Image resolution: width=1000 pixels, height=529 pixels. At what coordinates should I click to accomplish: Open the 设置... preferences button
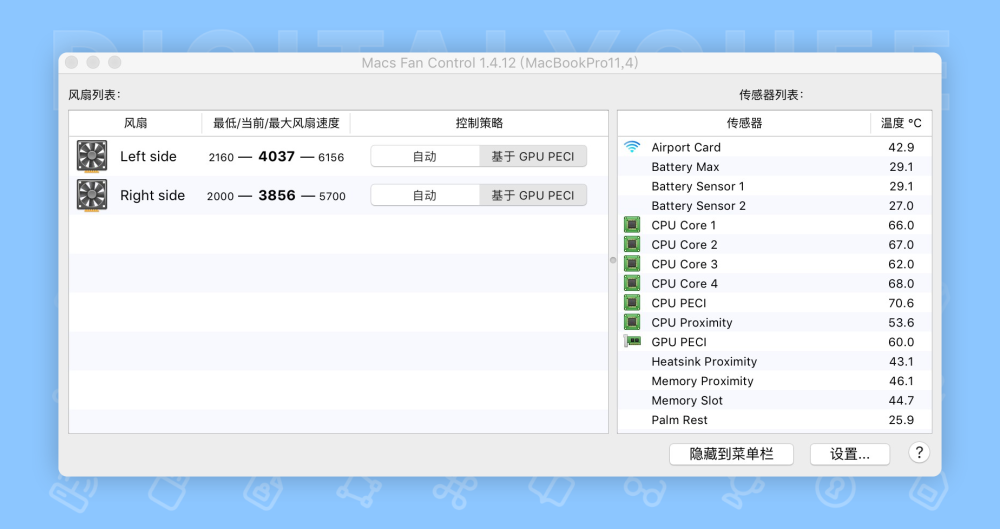click(849, 454)
